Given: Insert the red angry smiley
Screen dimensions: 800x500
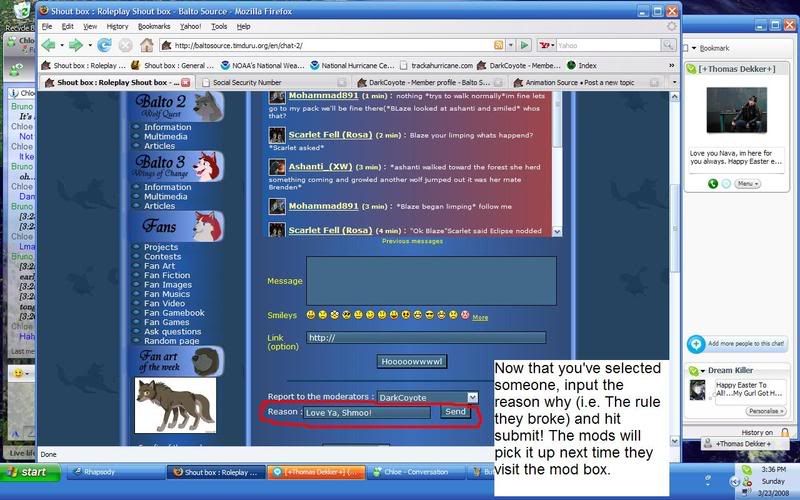Looking at the screenshot, I should [465, 315].
